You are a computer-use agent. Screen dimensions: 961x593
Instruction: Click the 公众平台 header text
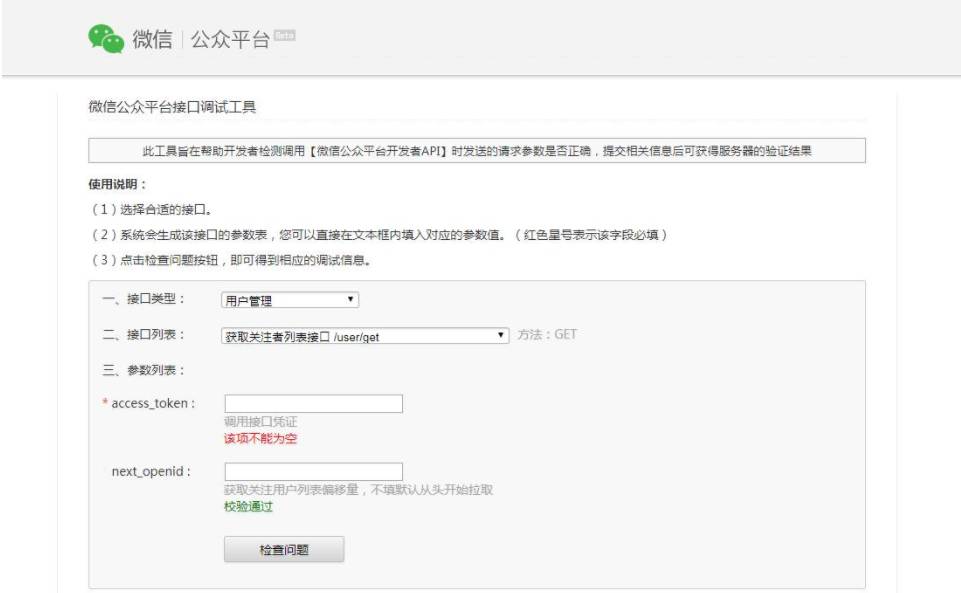pyautogui.click(x=230, y=39)
